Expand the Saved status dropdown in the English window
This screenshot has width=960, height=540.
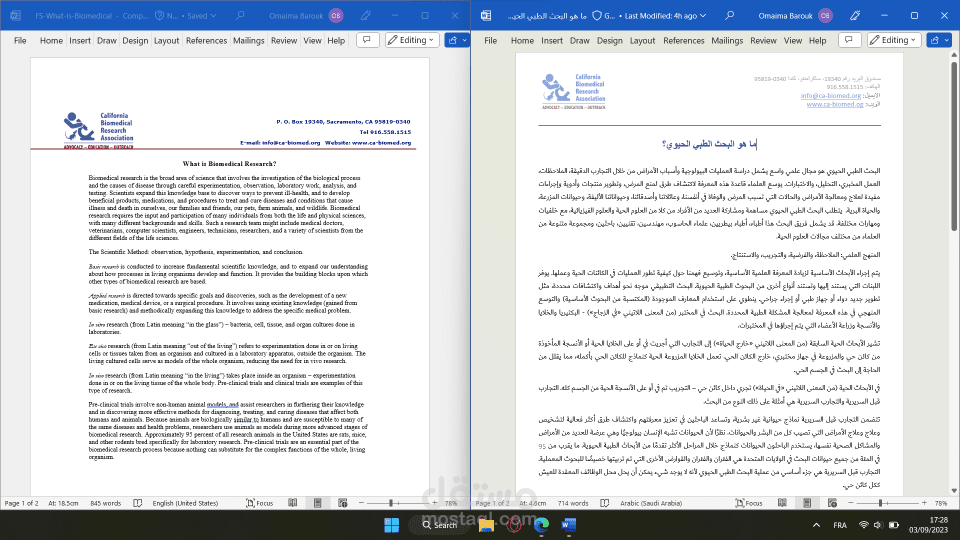click(202, 15)
